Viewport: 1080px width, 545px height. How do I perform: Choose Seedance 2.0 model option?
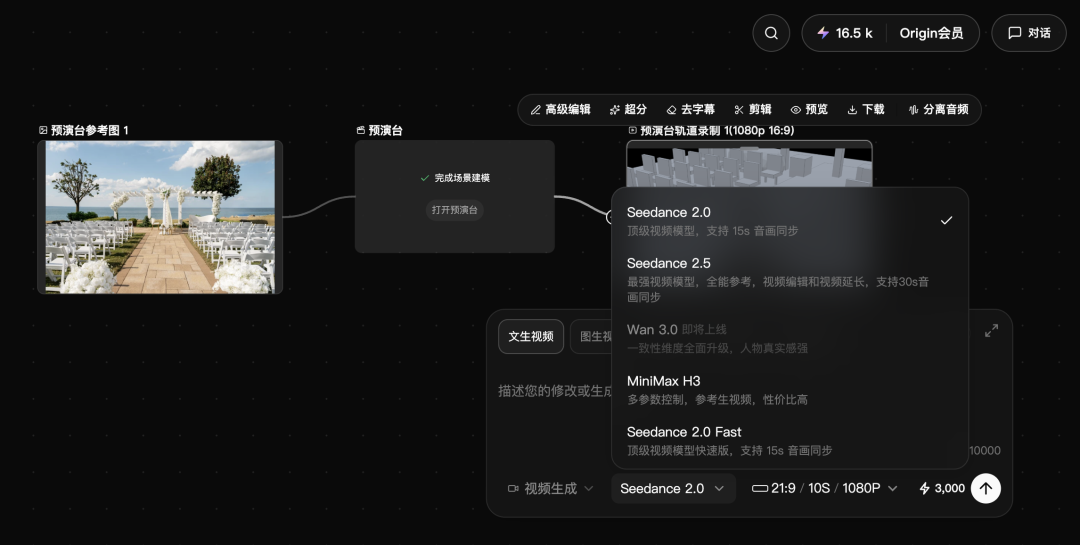click(790, 220)
